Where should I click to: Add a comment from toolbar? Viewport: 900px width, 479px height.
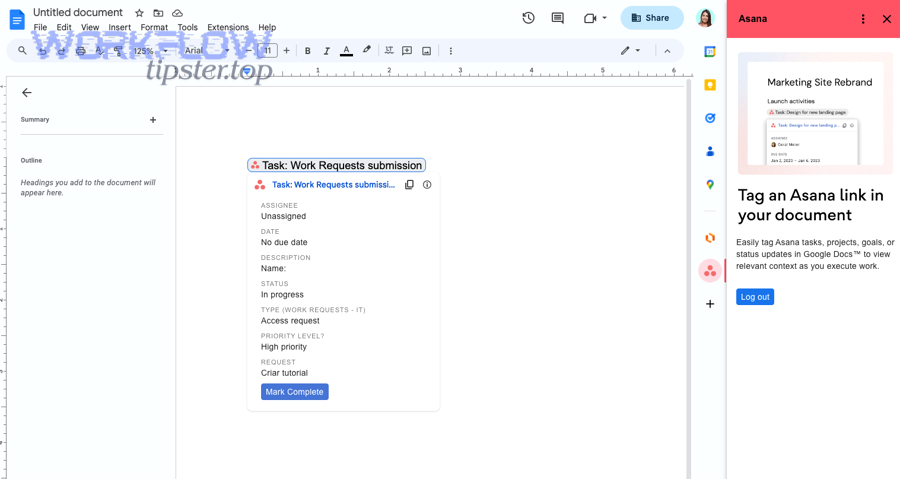pyautogui.click(x=407, y=50)
